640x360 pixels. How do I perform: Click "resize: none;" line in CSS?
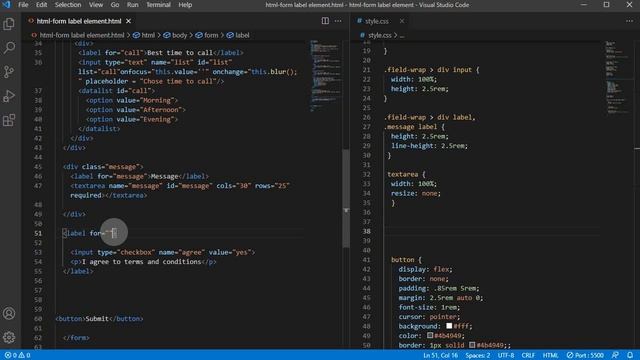coord(416,193)
